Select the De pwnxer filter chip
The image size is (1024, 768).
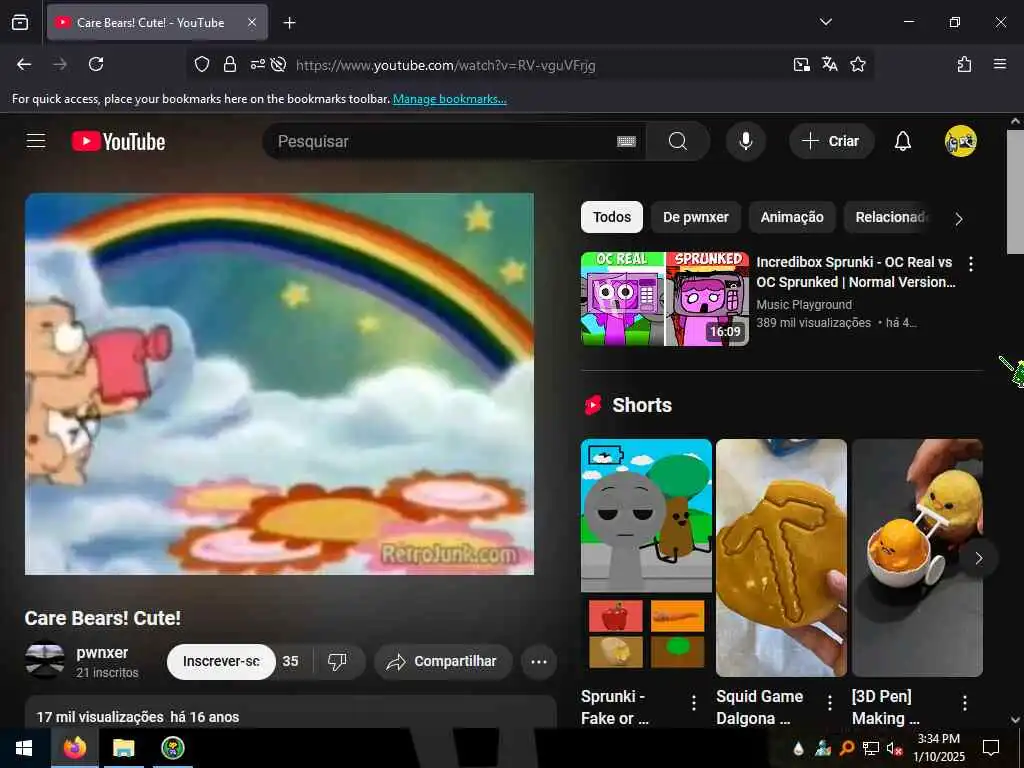[696, 217]
